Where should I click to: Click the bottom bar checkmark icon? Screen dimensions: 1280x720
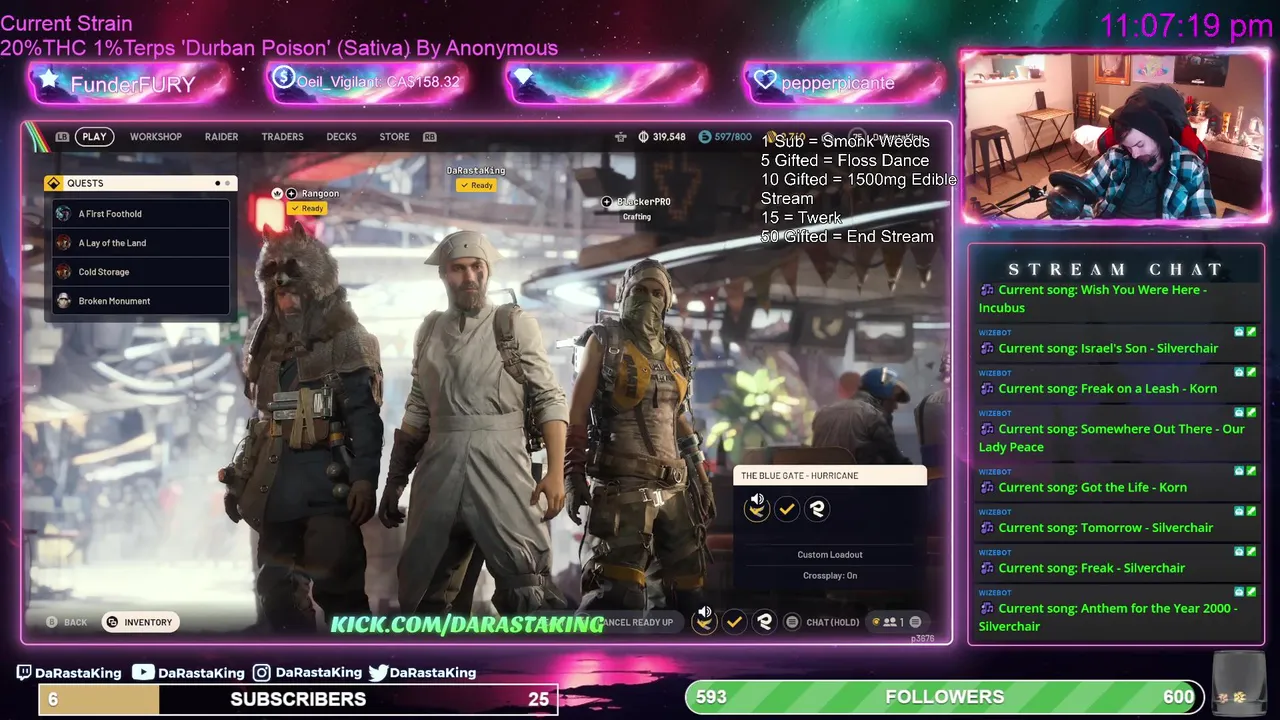(x=734, y=622)
